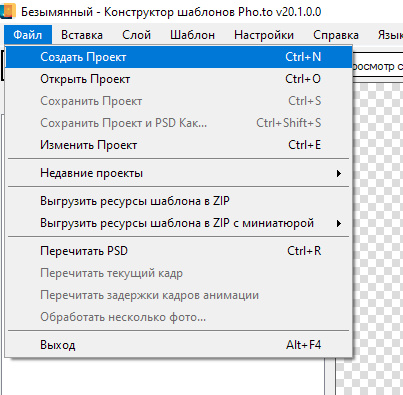This screenshot has height=395, width=403.
Task: Open the Язык menu
Action: (x=390, y=35)
